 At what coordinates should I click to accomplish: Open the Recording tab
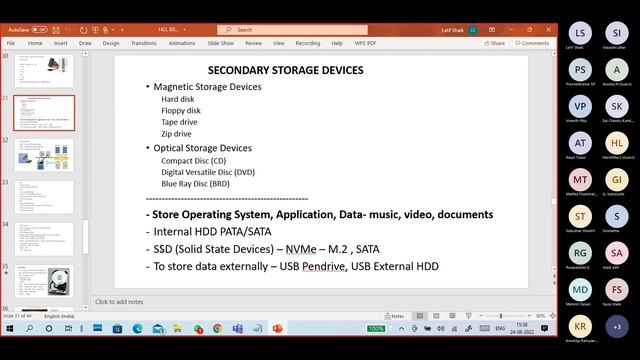coord(308,43)
